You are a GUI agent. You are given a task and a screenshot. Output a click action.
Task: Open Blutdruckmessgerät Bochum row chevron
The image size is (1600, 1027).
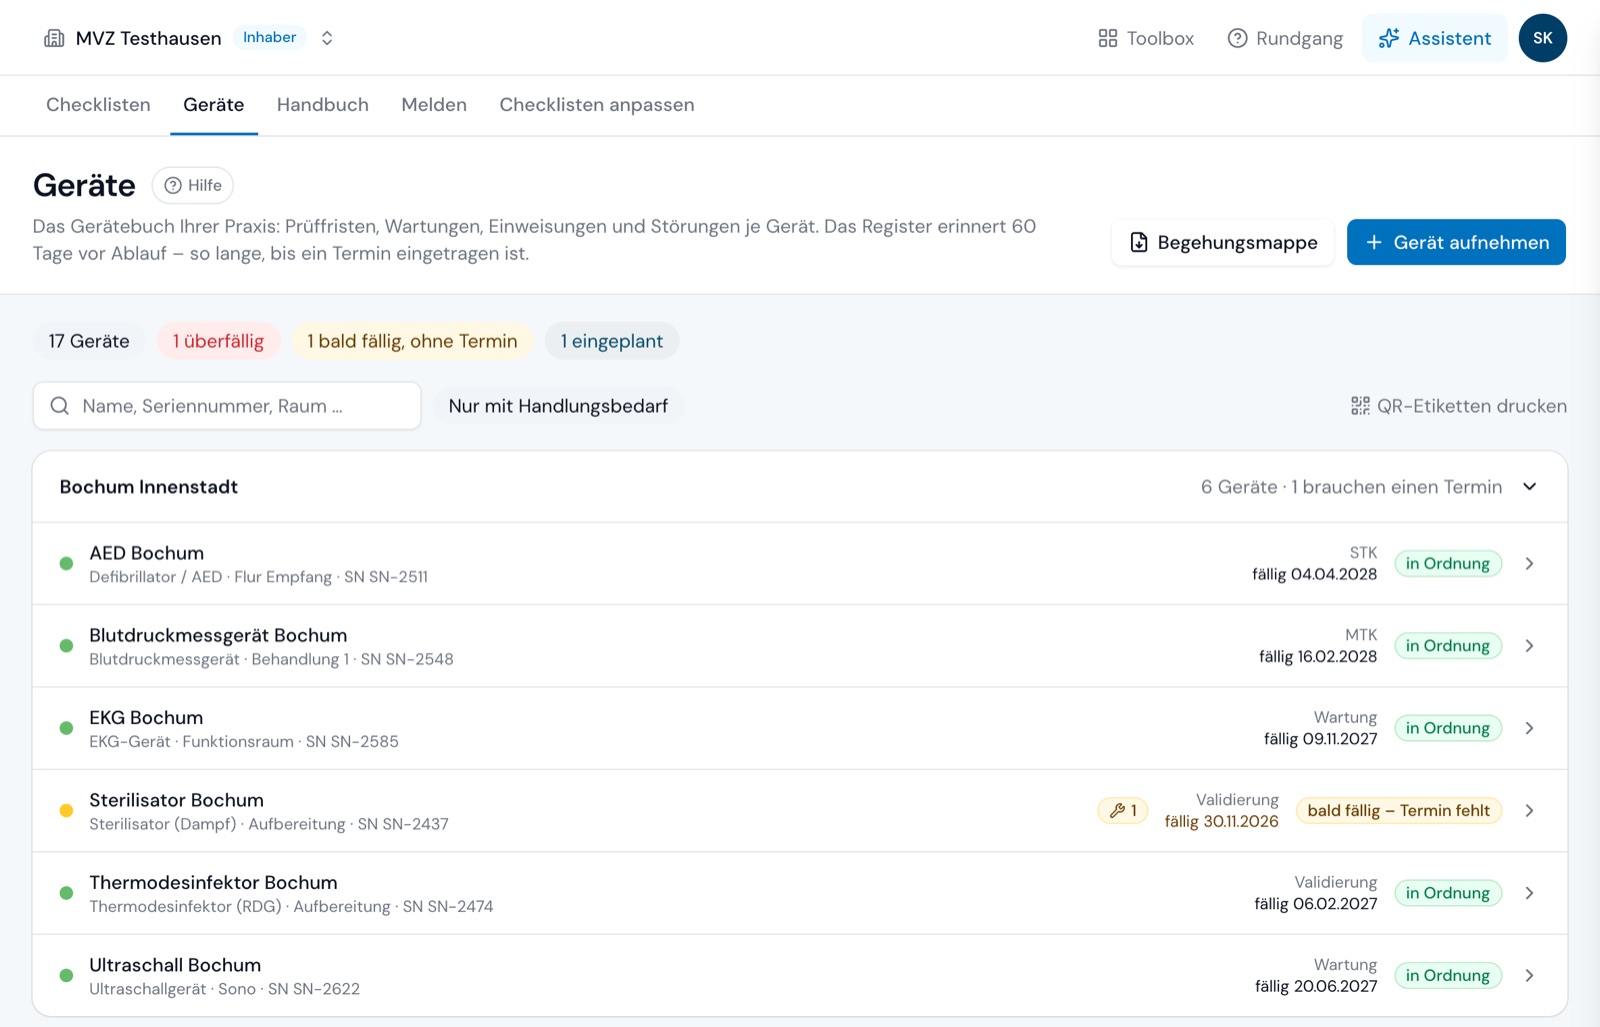click(x=1530, y=646)
